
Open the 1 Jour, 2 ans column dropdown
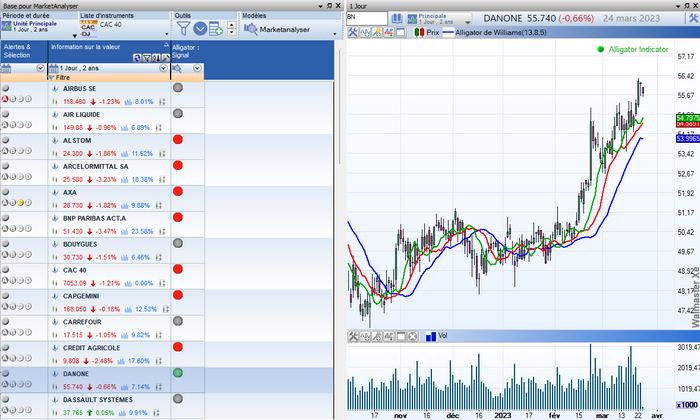pos(163,68)
